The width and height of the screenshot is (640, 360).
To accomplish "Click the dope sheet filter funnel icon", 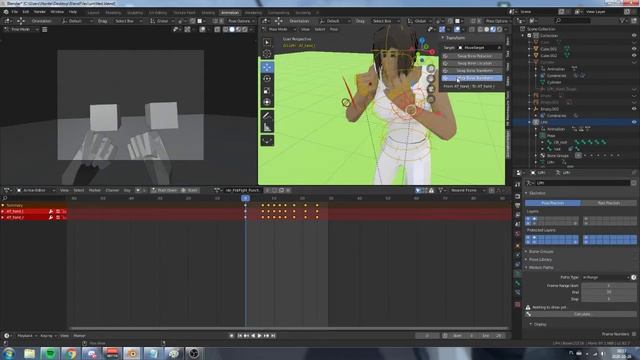I will tap(441, 190).
